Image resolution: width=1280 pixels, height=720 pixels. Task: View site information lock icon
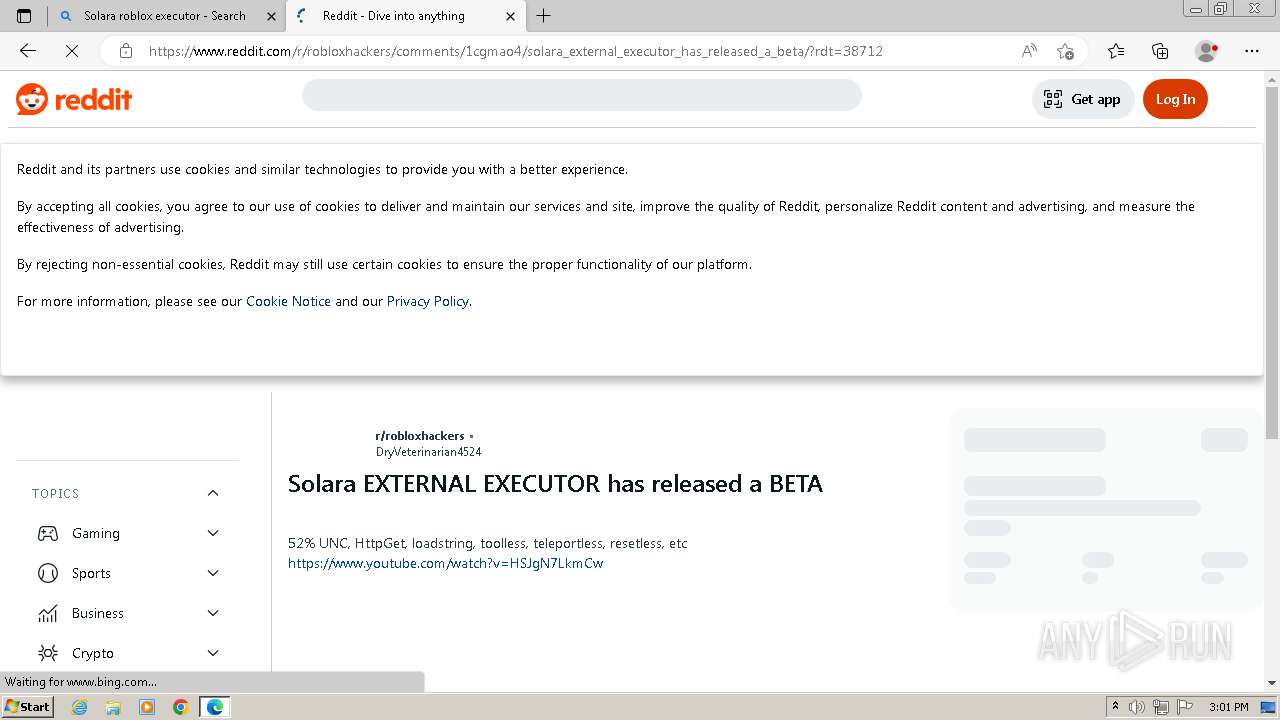pos(125,51)
